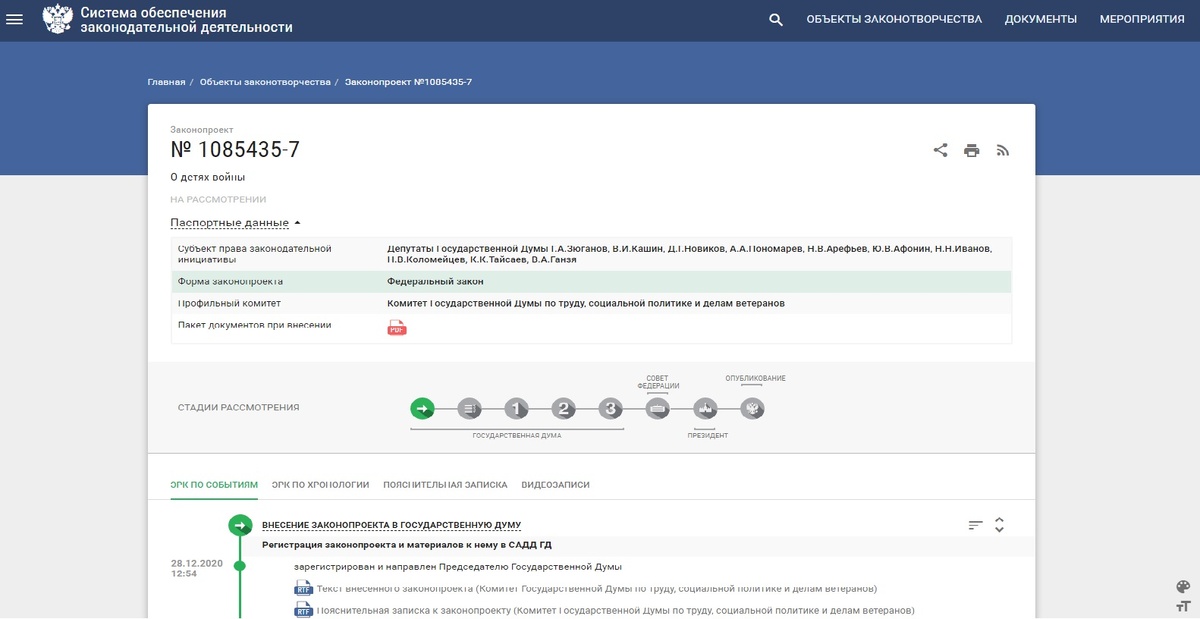Select Совет Федерации stage icon
The width and height of the screenshot is (1200, 619).
[658, 408]
